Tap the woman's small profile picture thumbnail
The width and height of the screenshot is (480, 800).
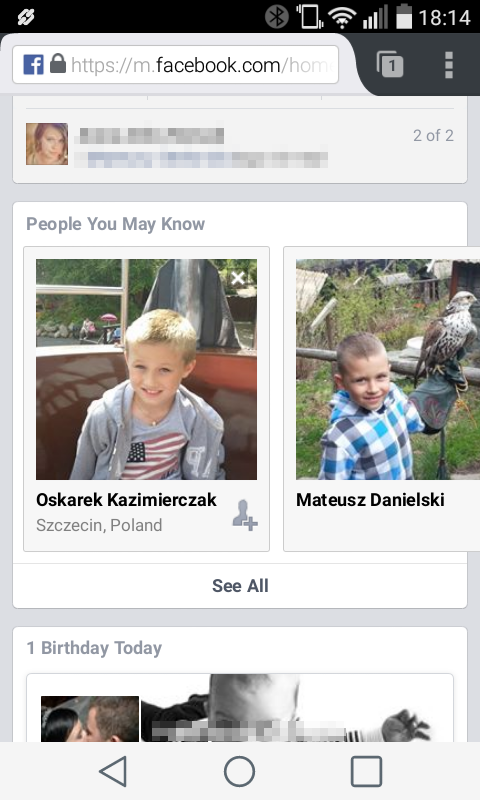point(47,144)
